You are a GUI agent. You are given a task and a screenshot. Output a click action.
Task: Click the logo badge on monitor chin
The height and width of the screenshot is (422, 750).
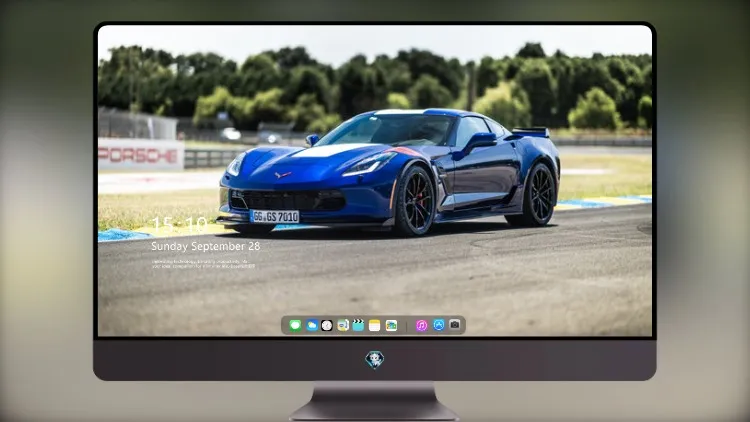click(375, 360)
